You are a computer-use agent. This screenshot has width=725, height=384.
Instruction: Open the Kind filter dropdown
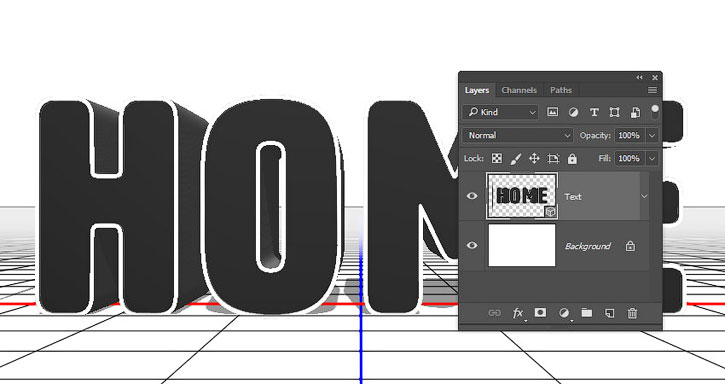click(501, 112)
